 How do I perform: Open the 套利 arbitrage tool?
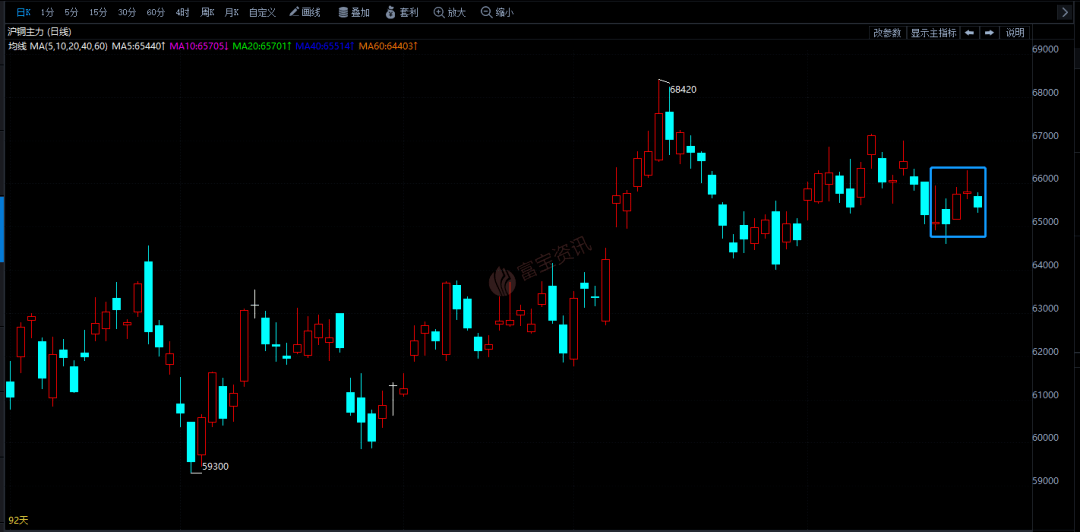point(402,12)
